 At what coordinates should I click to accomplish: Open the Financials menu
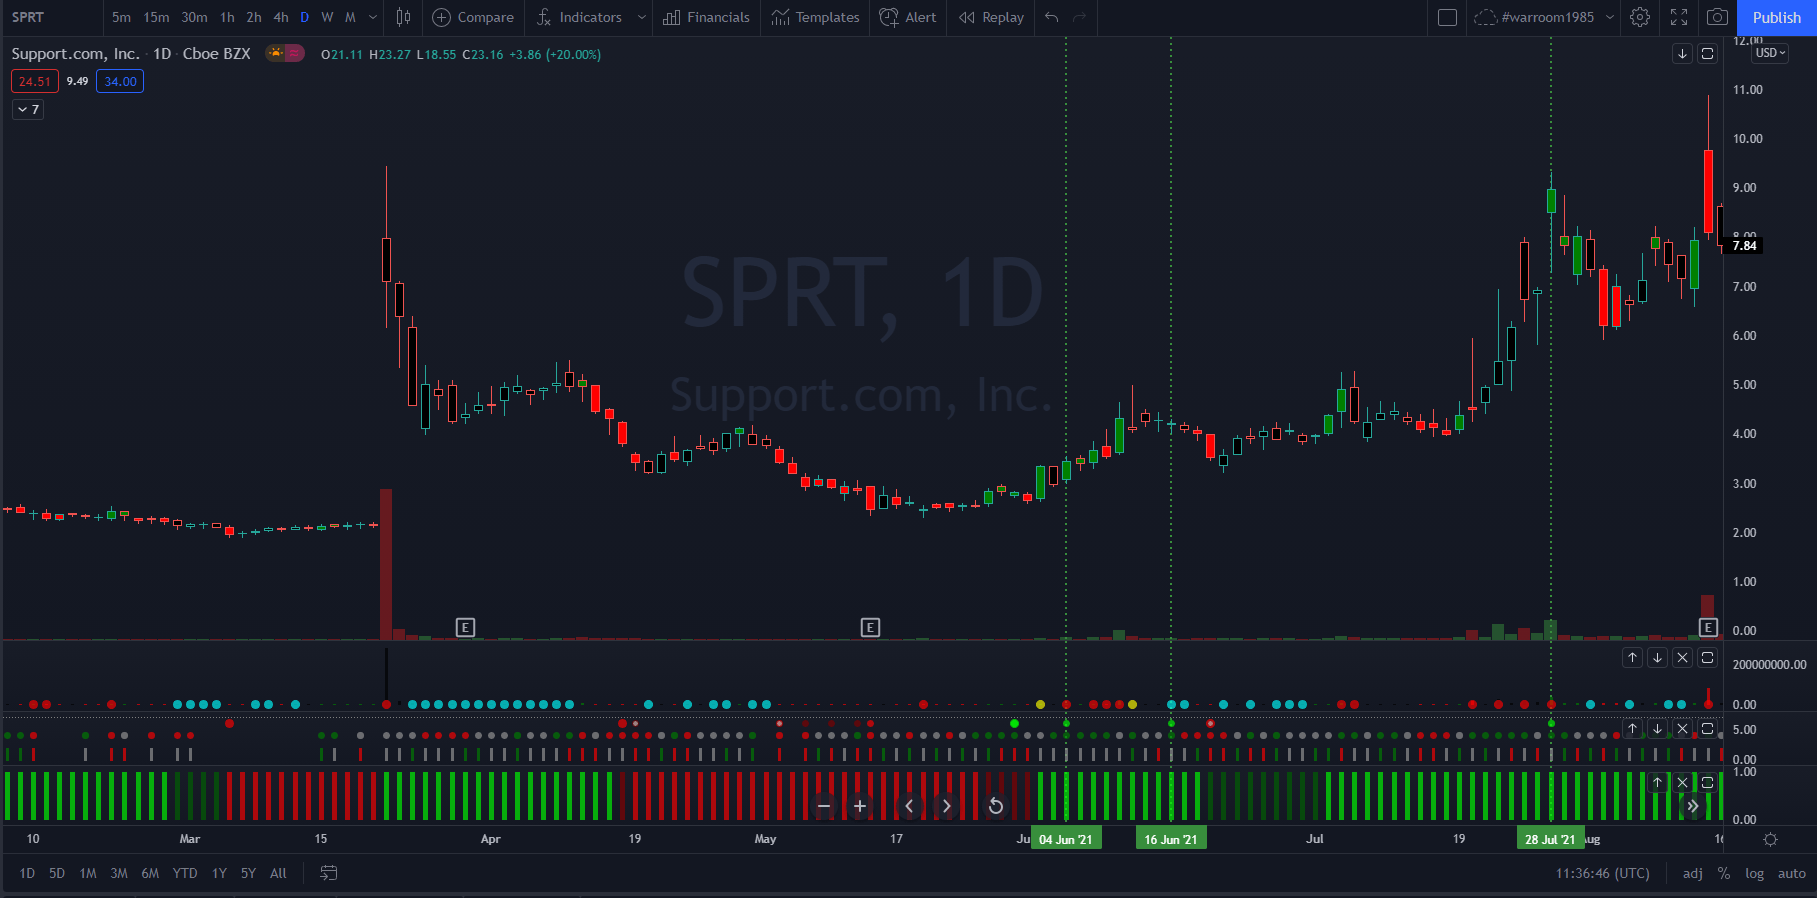(x=706, y=17)
